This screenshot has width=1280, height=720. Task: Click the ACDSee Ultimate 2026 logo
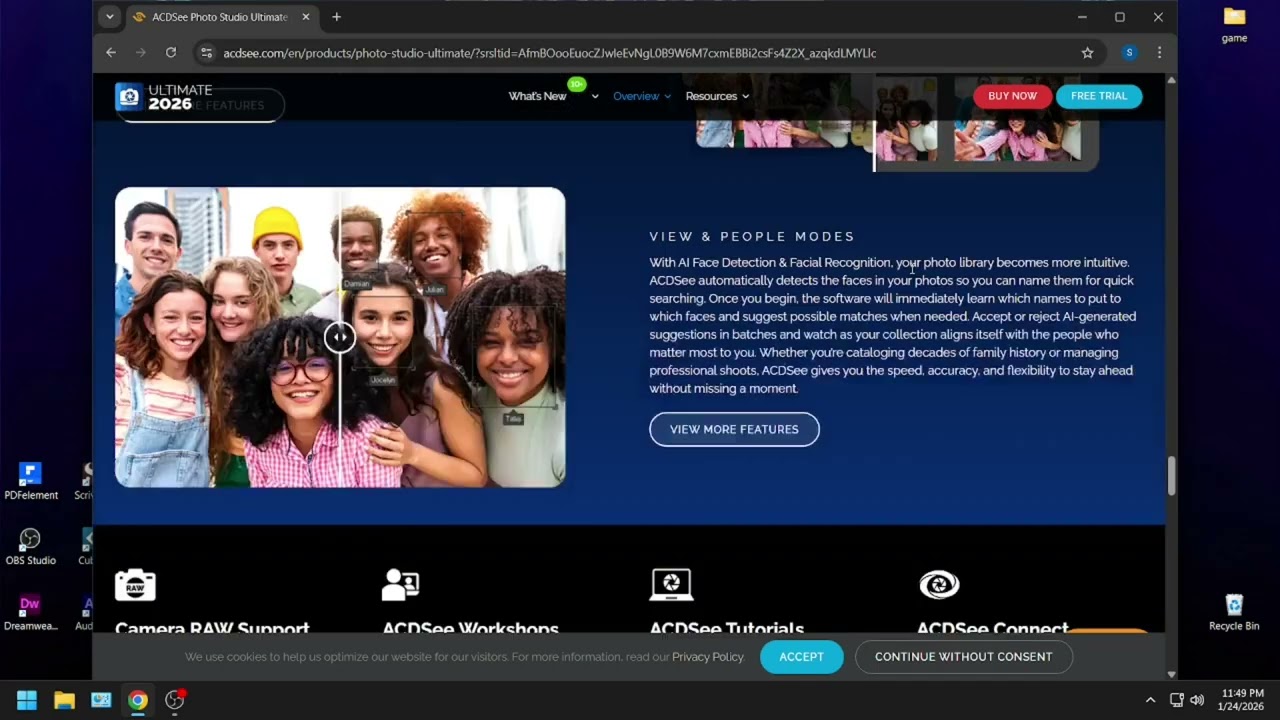[x=164, y=96]
